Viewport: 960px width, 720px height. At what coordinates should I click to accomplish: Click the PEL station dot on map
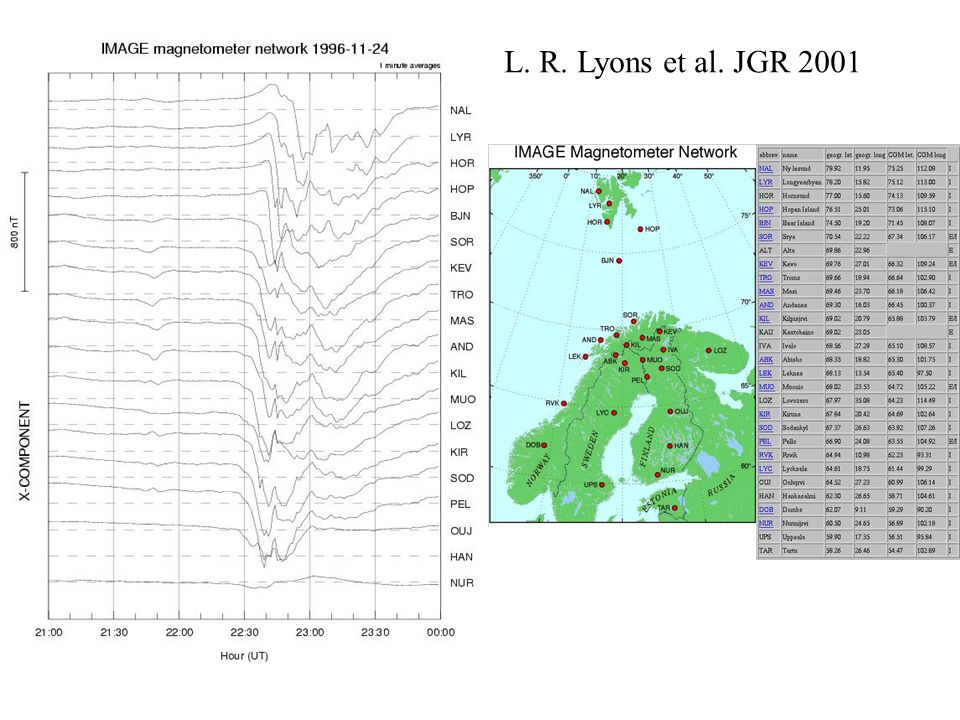647,377
